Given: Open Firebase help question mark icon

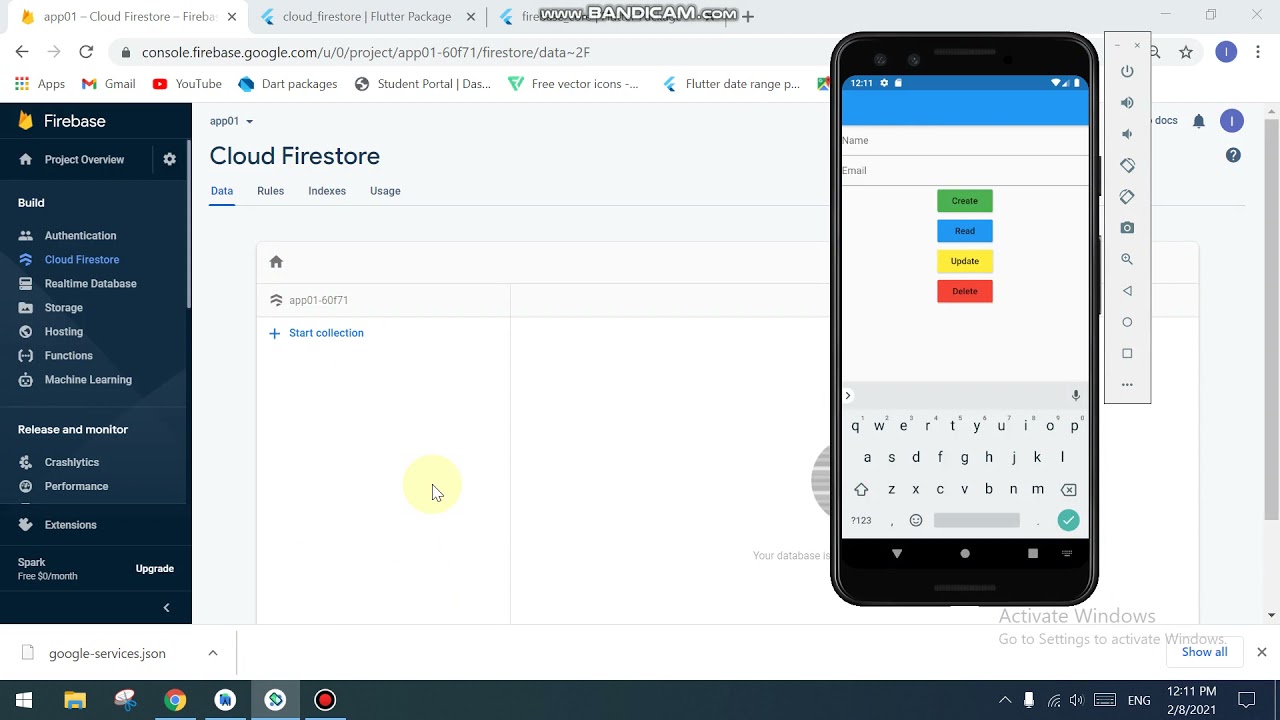Looking at the screenshot, I should point(1233,155).
